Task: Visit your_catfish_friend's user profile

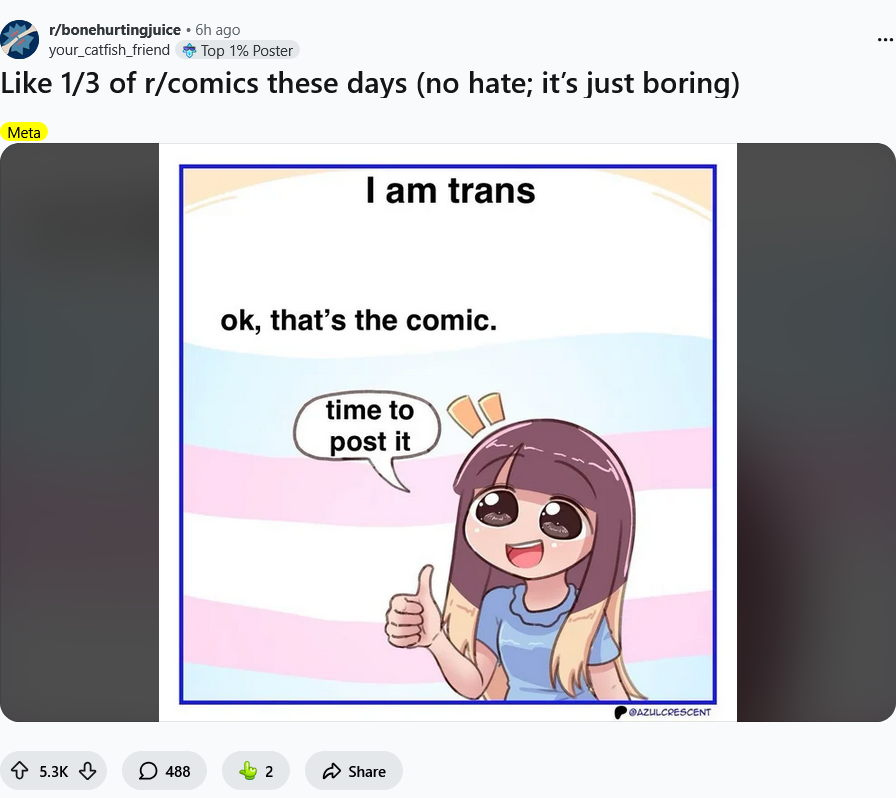Action: pyautogui.click(x=109, y=50)
